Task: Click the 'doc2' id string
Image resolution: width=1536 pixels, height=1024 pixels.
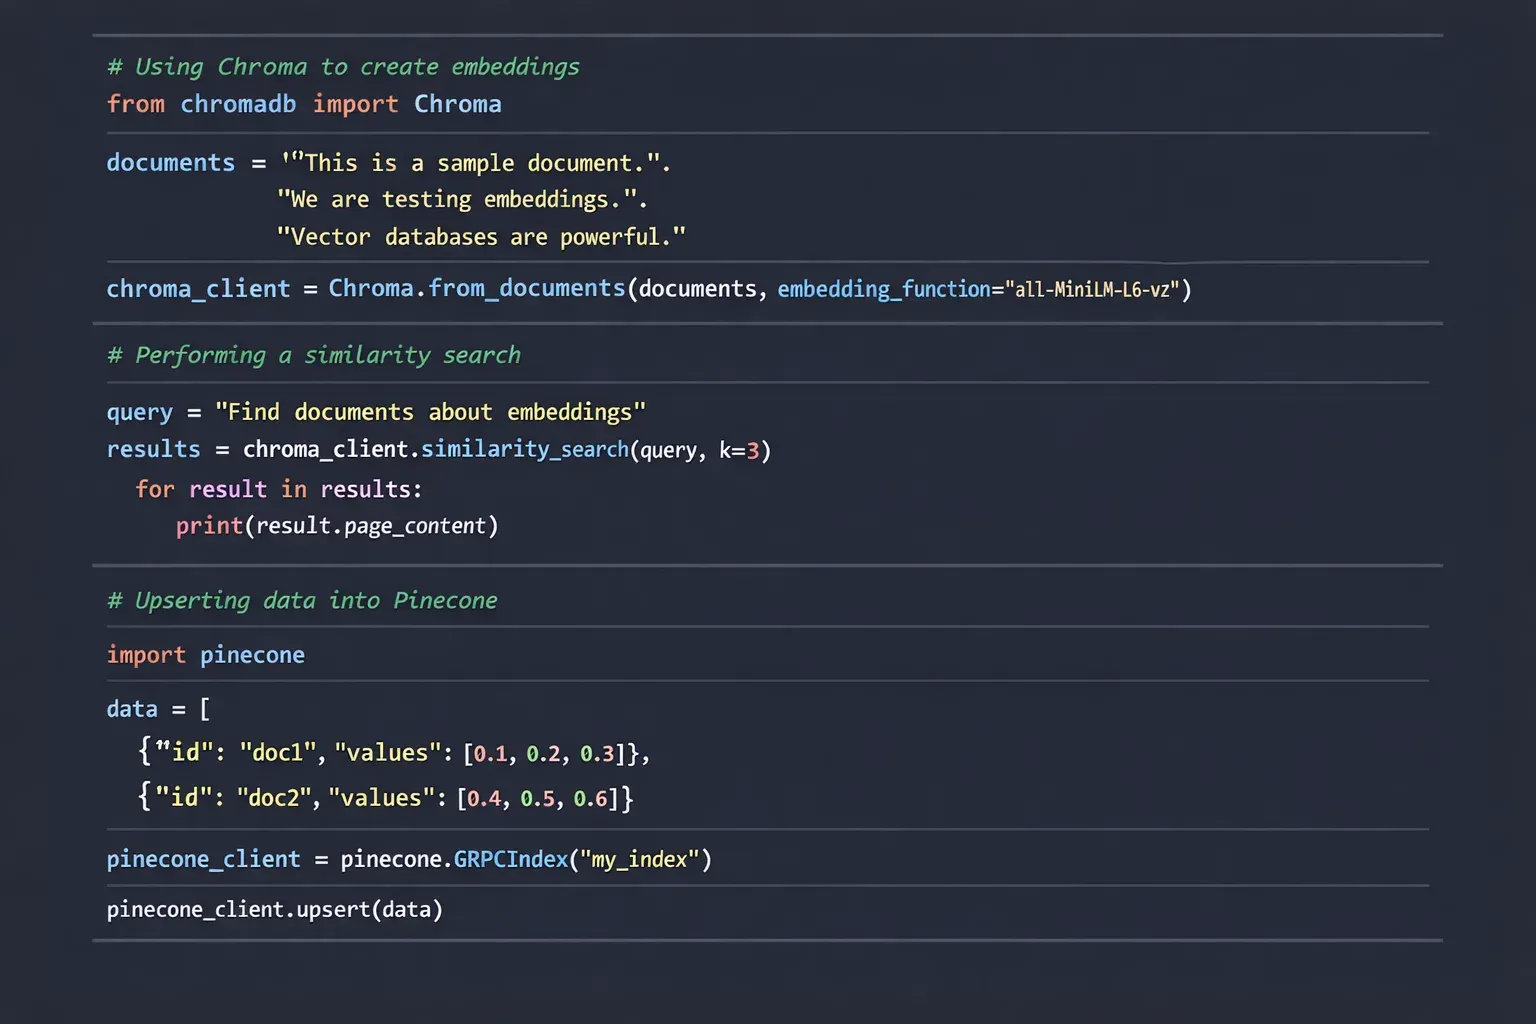Action: pyautogui.click(x=274, y=798)
